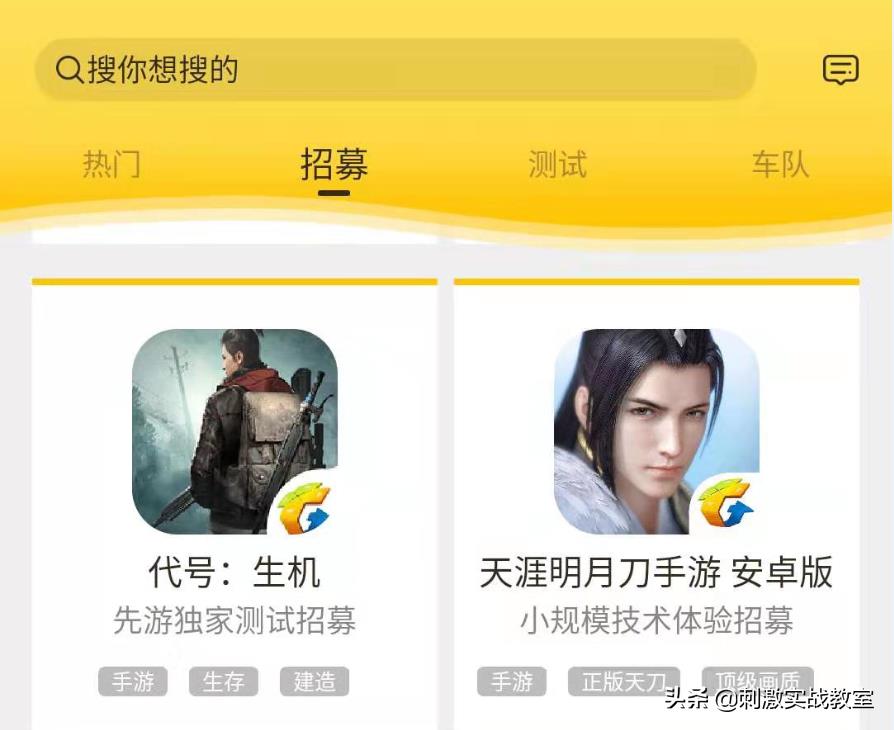
Task: Tap the 先游独家测试招募 subtitle
Action: coord(235,620)
